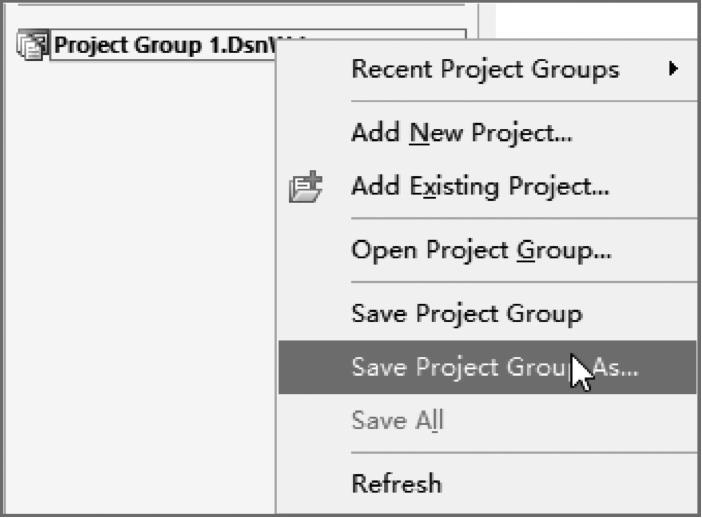Reload the project panel contents
This screenshot has width=702, height=518.
[x=396, y=484]
